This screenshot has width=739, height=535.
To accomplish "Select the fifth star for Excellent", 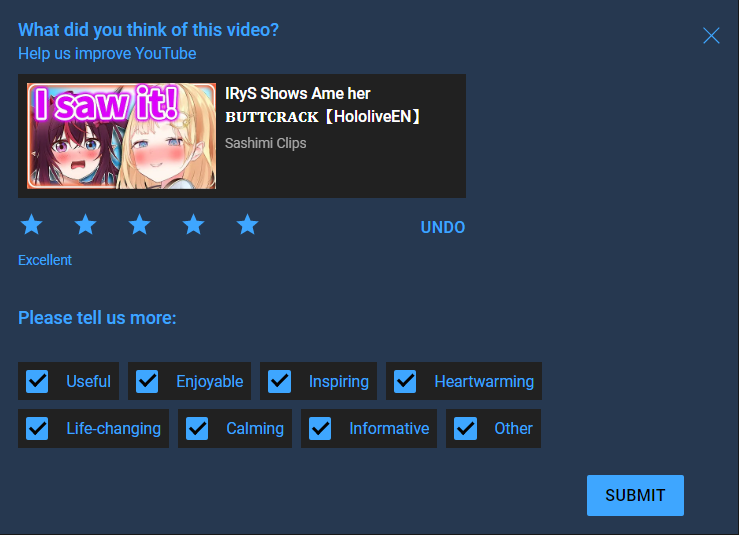I will pos(247,224).
